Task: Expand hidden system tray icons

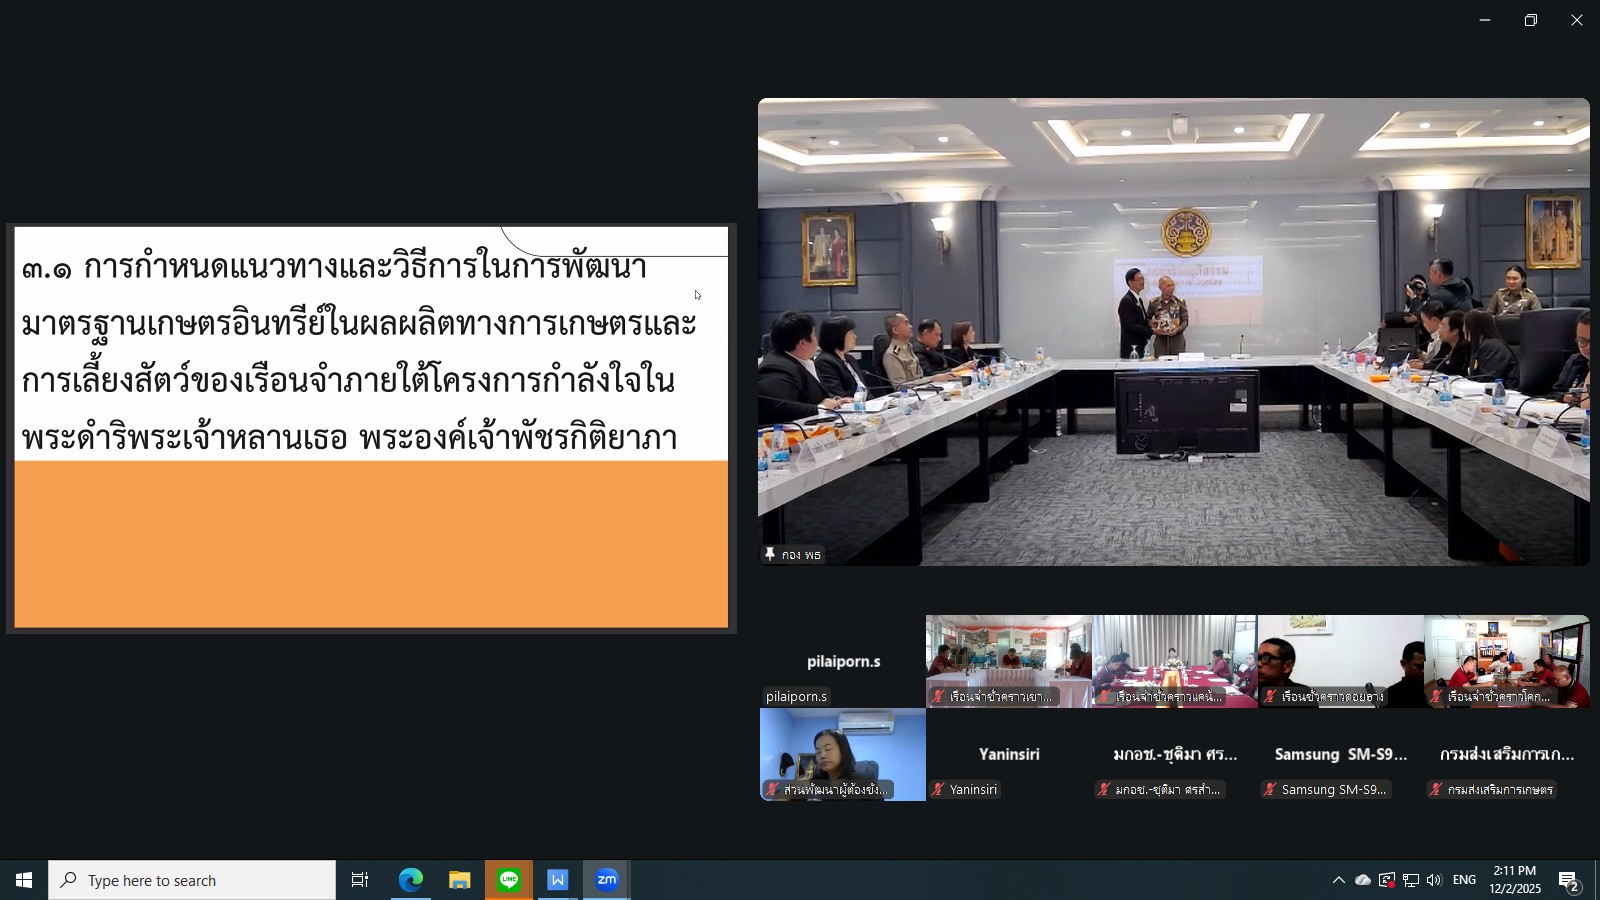Action: (x=1338, y=880)
